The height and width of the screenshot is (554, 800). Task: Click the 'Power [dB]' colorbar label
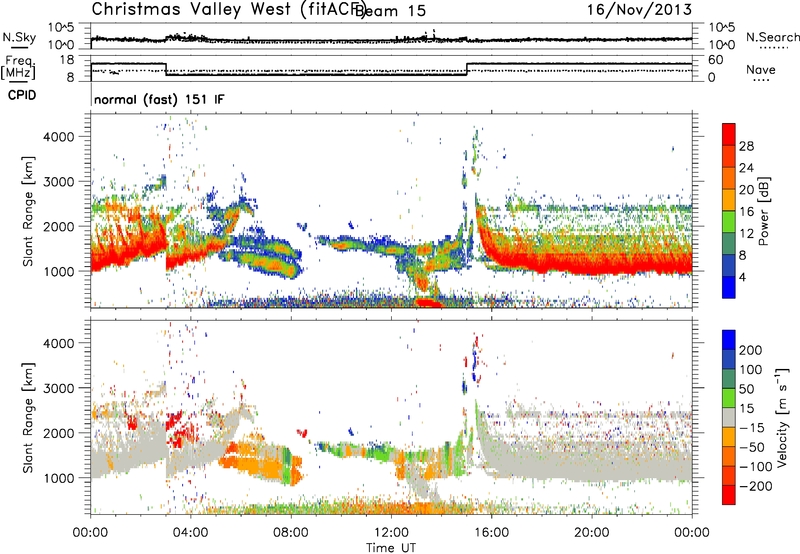pos(764,211)
